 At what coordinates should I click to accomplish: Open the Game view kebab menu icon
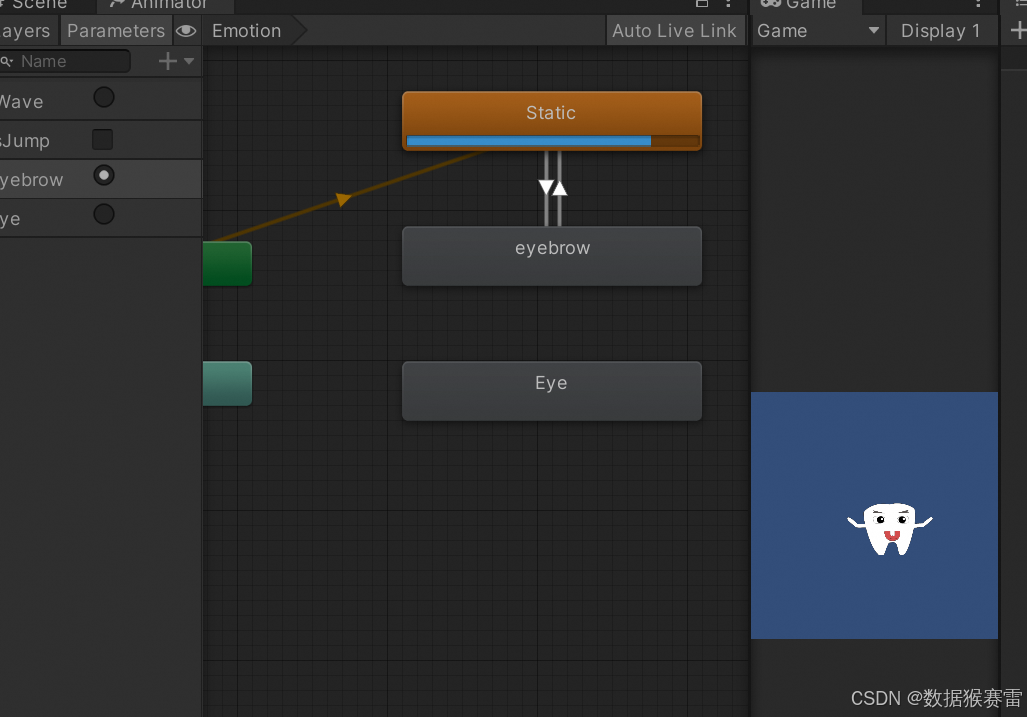978,6
